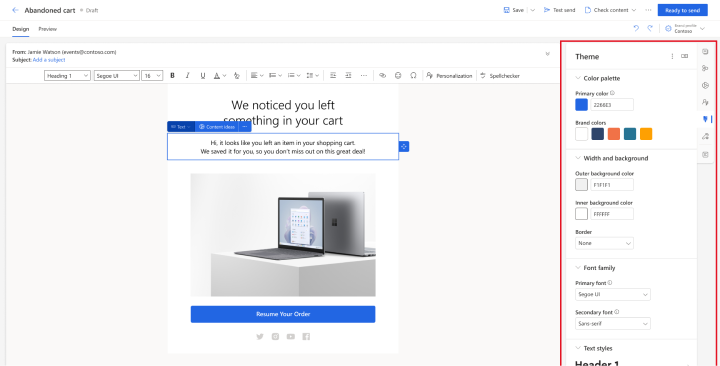Click the blue move handle beside text block
Image resolution: width=720 pixels, height=366 pixels.
404,146
